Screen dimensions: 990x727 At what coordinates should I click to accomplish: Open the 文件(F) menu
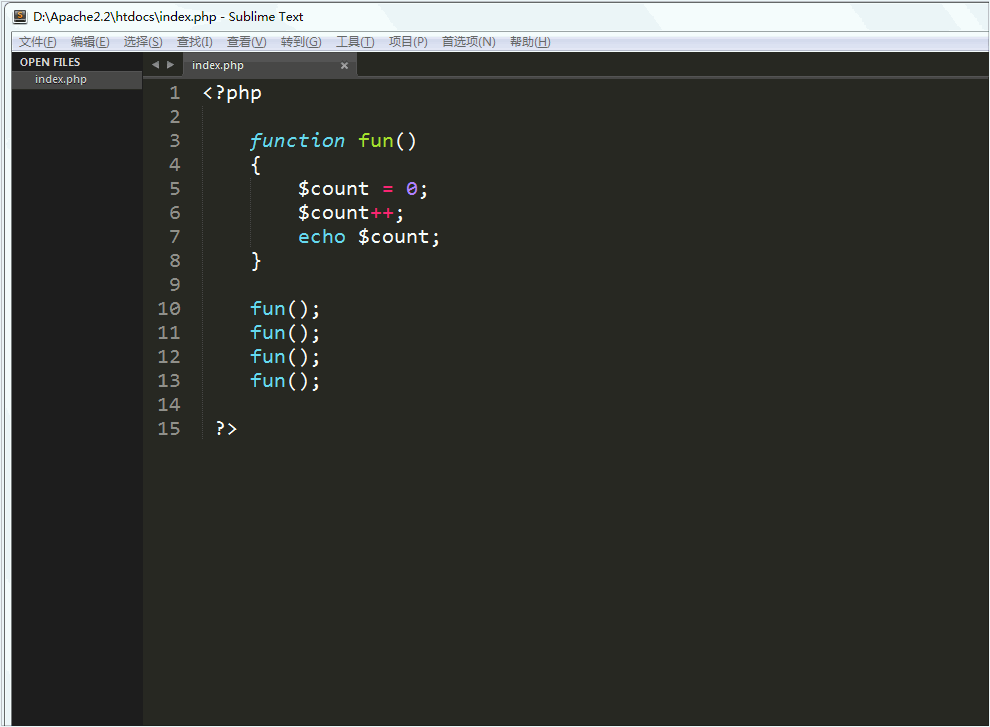click(x=37, y=42)
